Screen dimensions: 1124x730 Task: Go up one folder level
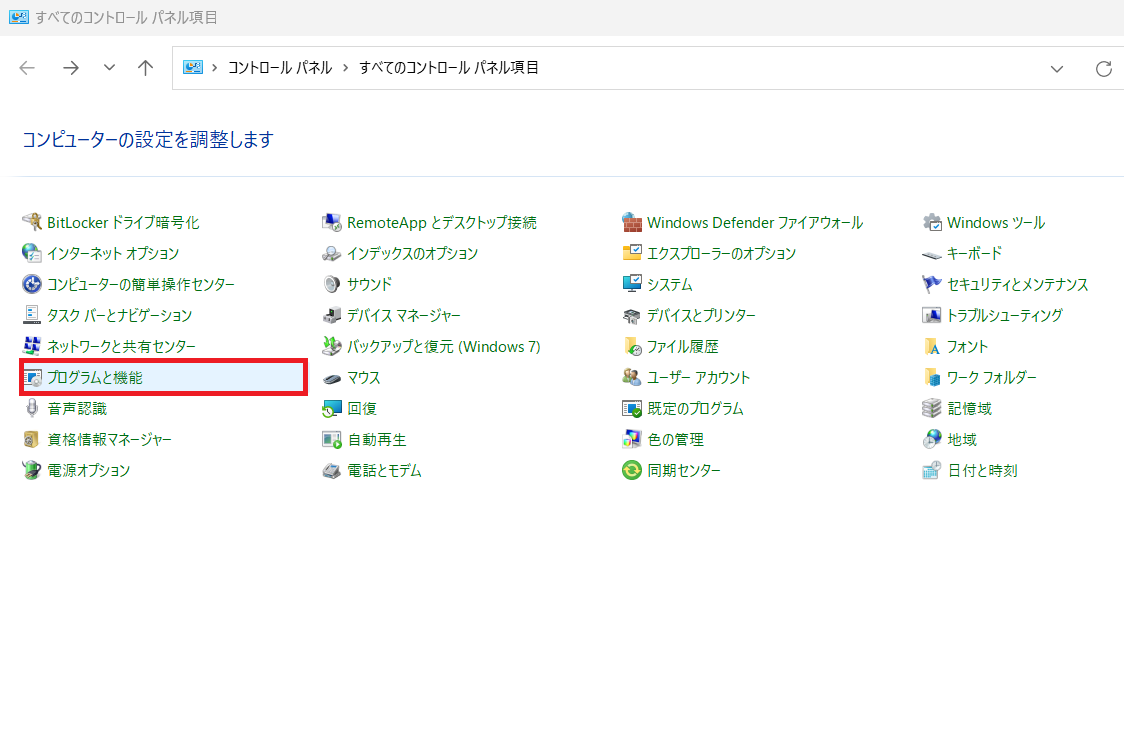pyautogui.click(x=146, y=68)
